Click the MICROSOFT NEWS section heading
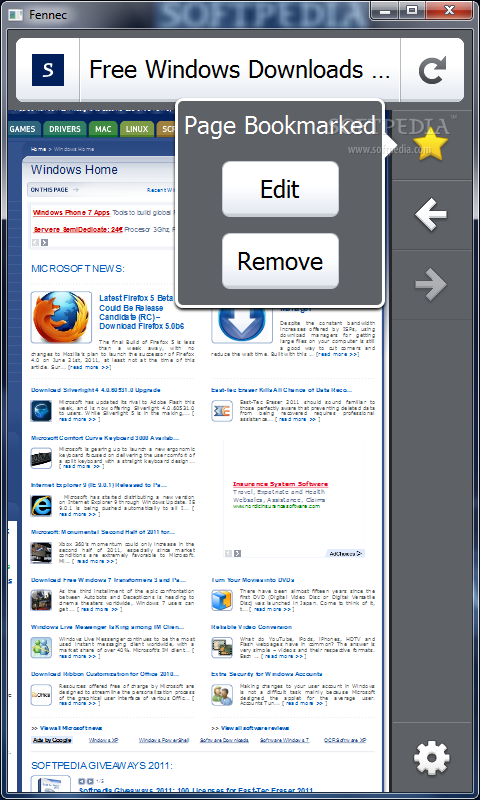The height and width of the screenshot is (800, 480). tap(78, 269)
